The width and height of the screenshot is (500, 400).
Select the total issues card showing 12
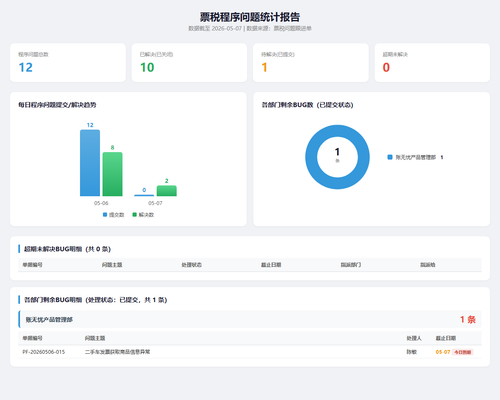[x=68, y=62]
